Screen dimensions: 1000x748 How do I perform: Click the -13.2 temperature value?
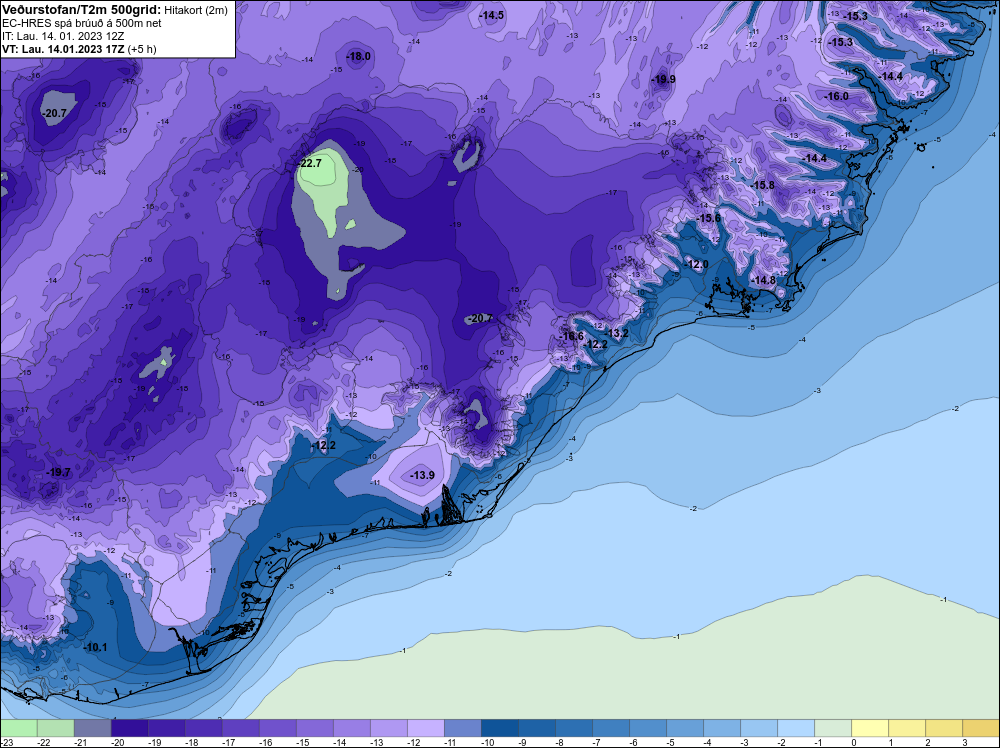[616, 334]
